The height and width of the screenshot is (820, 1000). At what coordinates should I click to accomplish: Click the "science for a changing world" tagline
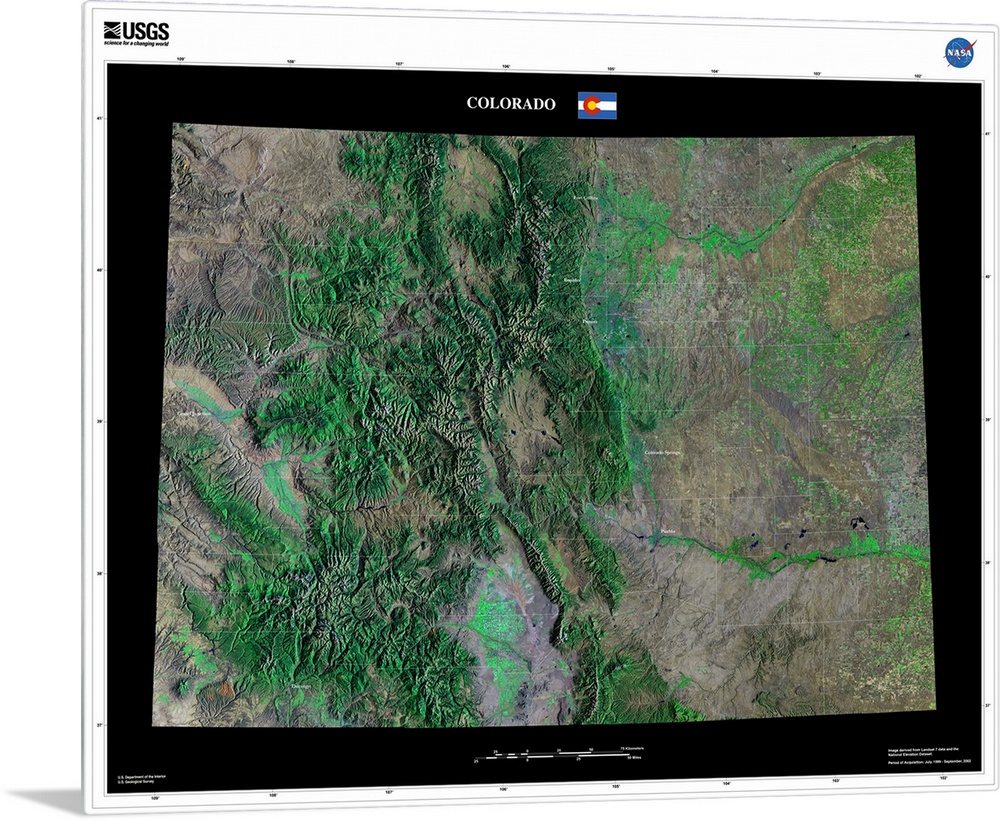(x=136, y=43)
